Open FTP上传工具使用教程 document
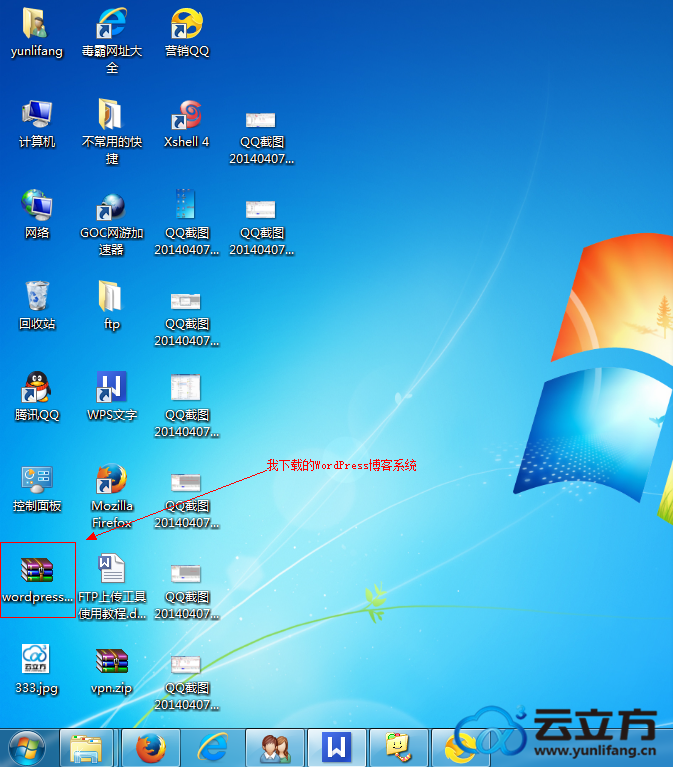 pos(112,586)
